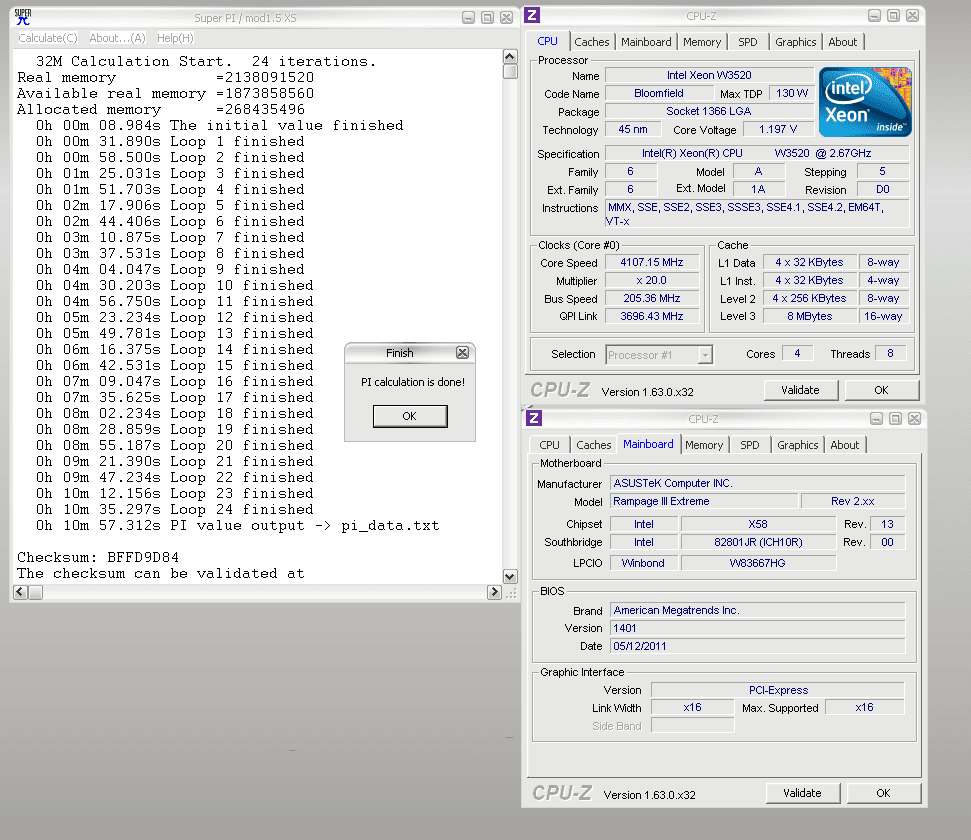971x840 pixels.
Task: Open About...(A) menu in Super PI
Action: point(117,38)
